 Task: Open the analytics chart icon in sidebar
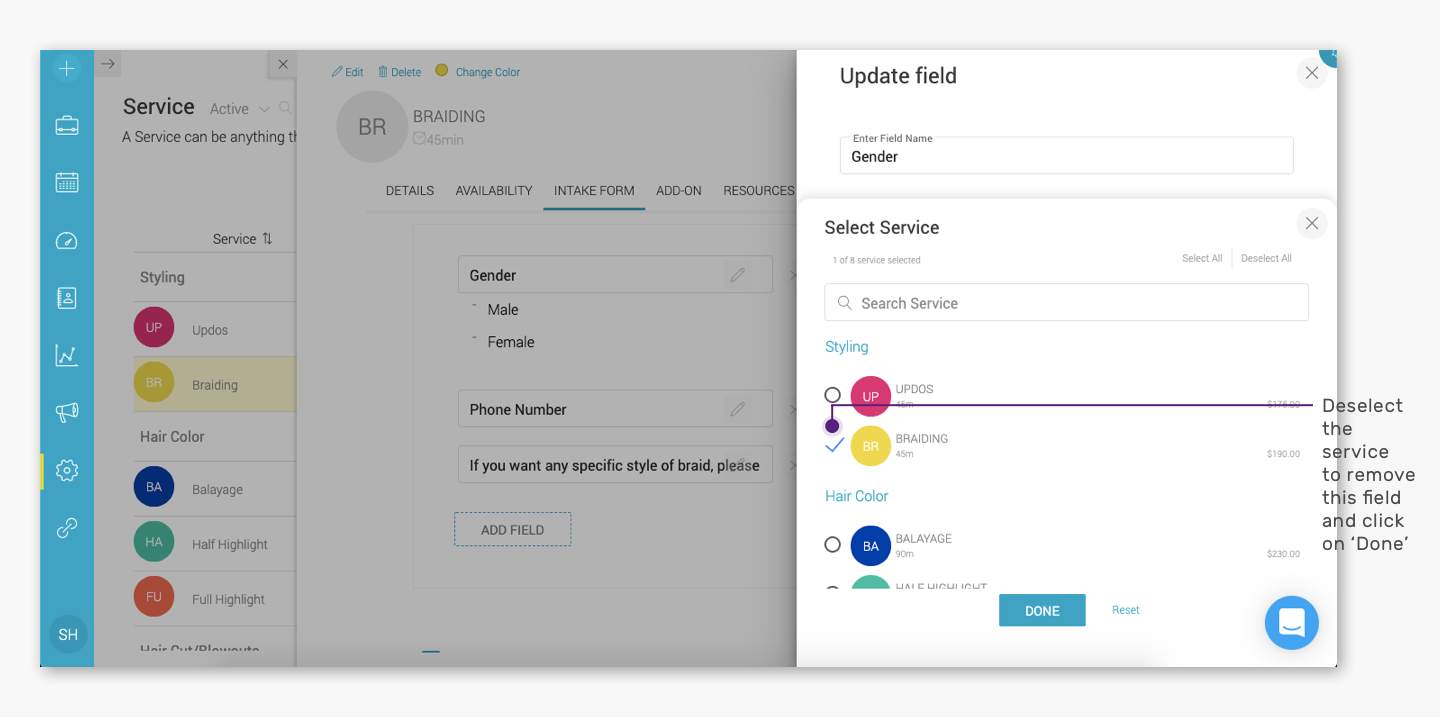pos(67,355)
